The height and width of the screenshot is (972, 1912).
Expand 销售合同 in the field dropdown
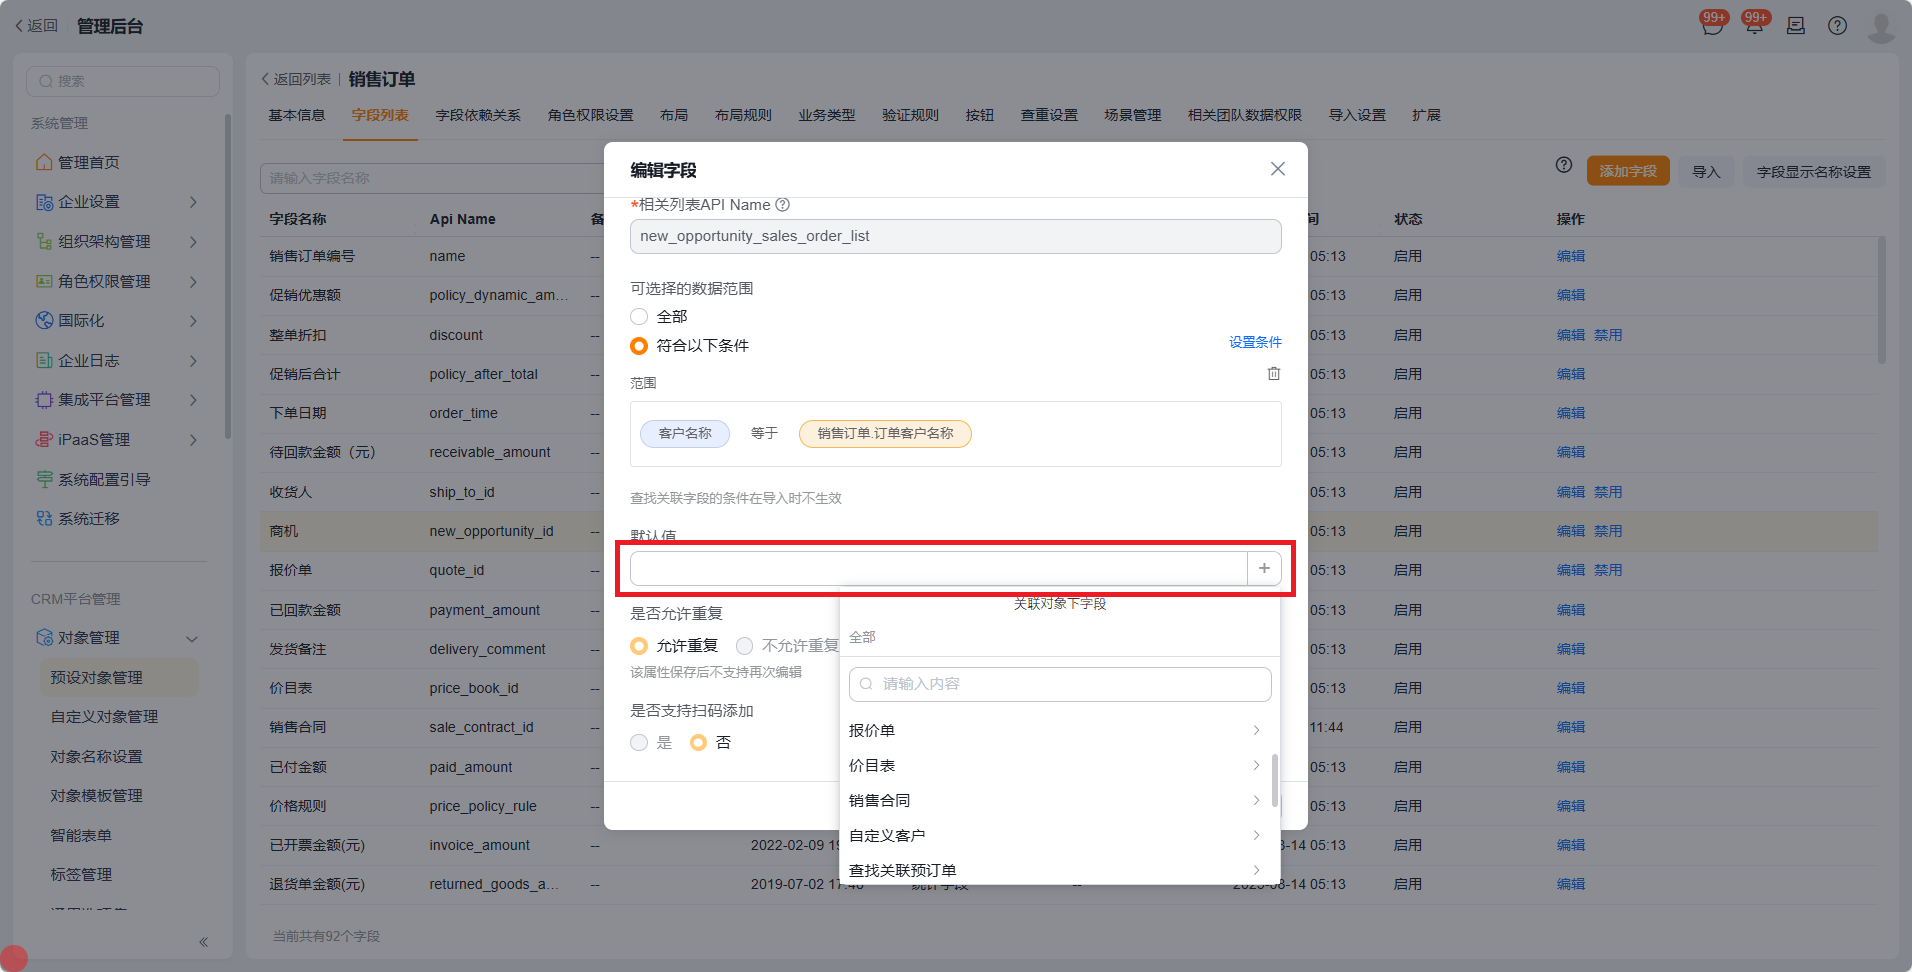click(1256, 801)
